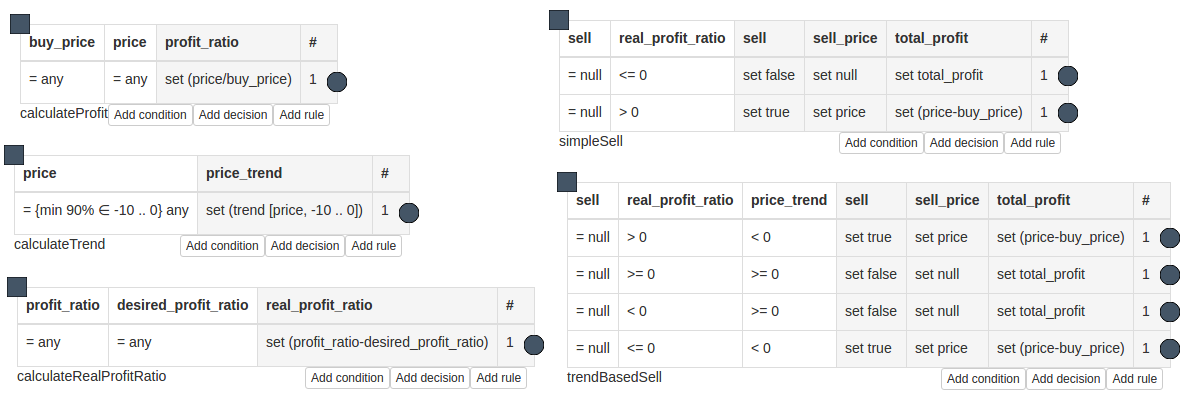Select the 'set (trend [price, -10 .. 0])' cell
Image resolution: width=1191 pixels, height=402 pixels.
pyautogui.click(x=284, y=210)
